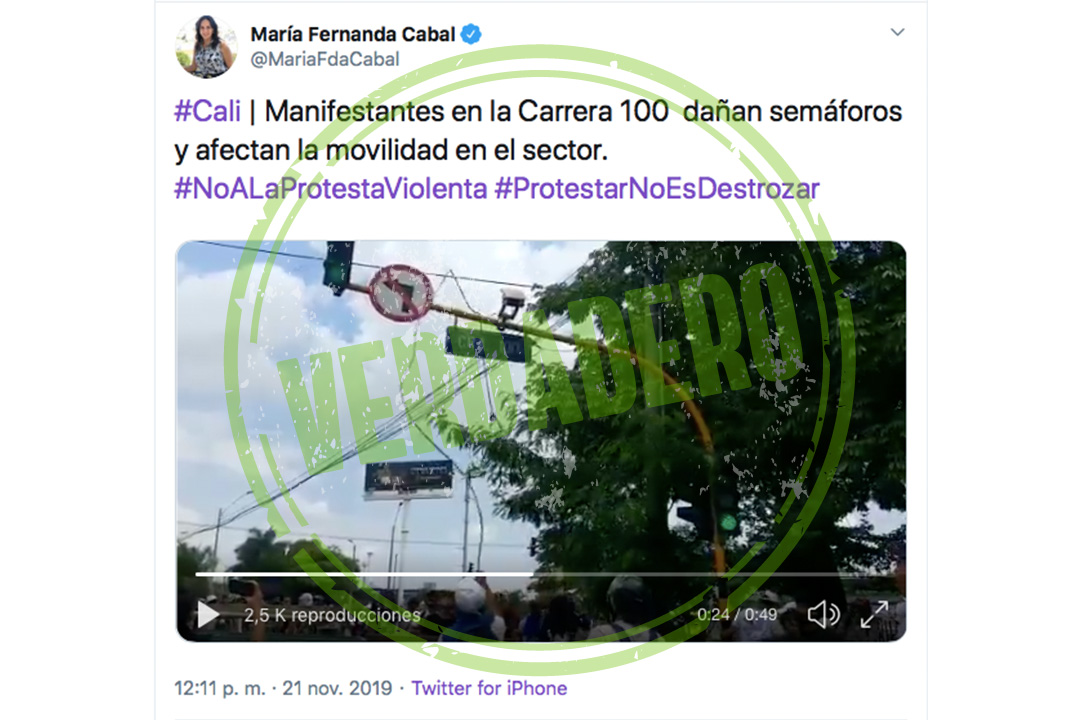Open tweet options chevron menu
1080x720 pixels.
pyautogui.click(x=897, y=32)
